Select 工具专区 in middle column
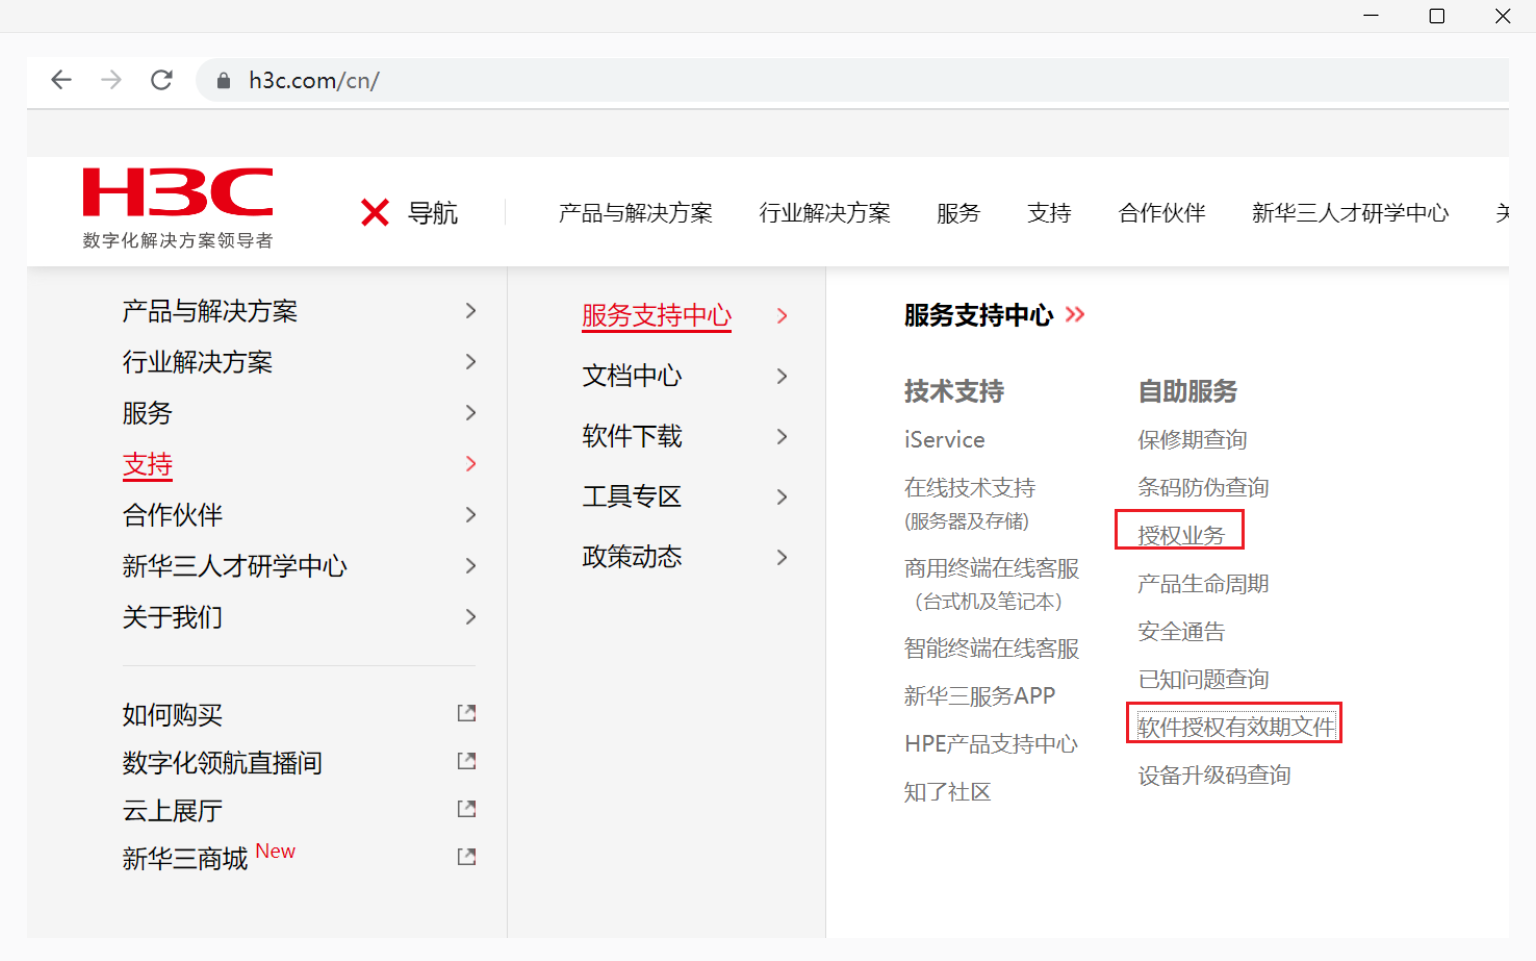The width and height of the screenshot is (1536, 961). pos(632,497)
